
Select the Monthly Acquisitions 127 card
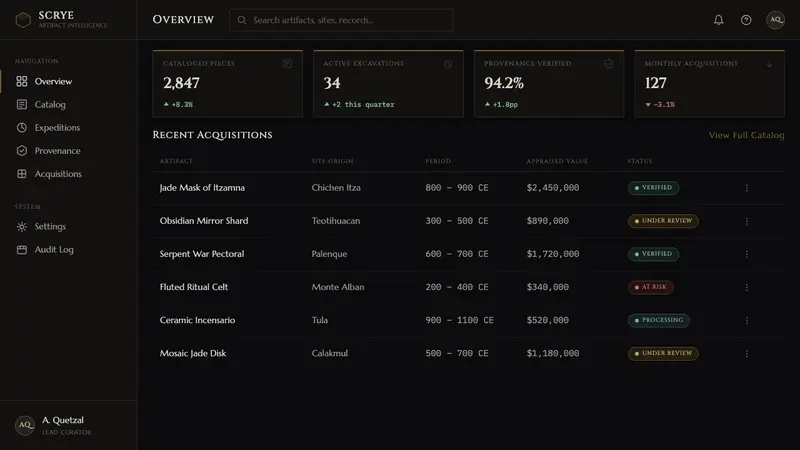point(710,84)
